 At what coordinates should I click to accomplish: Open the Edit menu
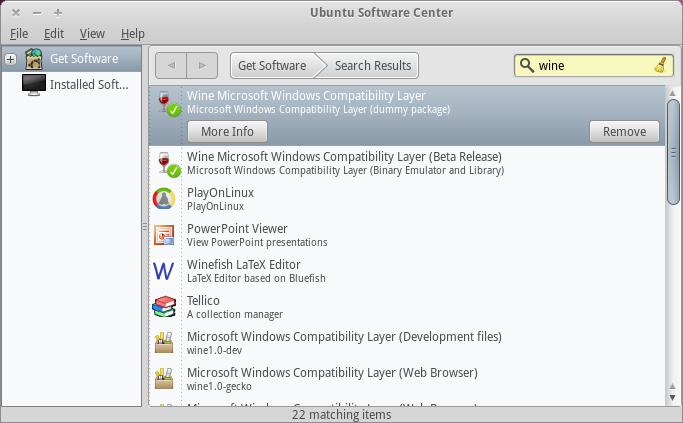click(x=54, y=34)
